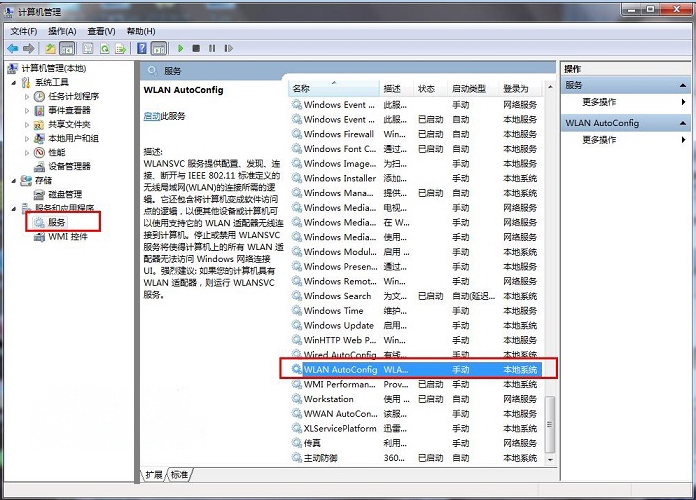Sort by the 状态 column header

[x=431, y=88]
